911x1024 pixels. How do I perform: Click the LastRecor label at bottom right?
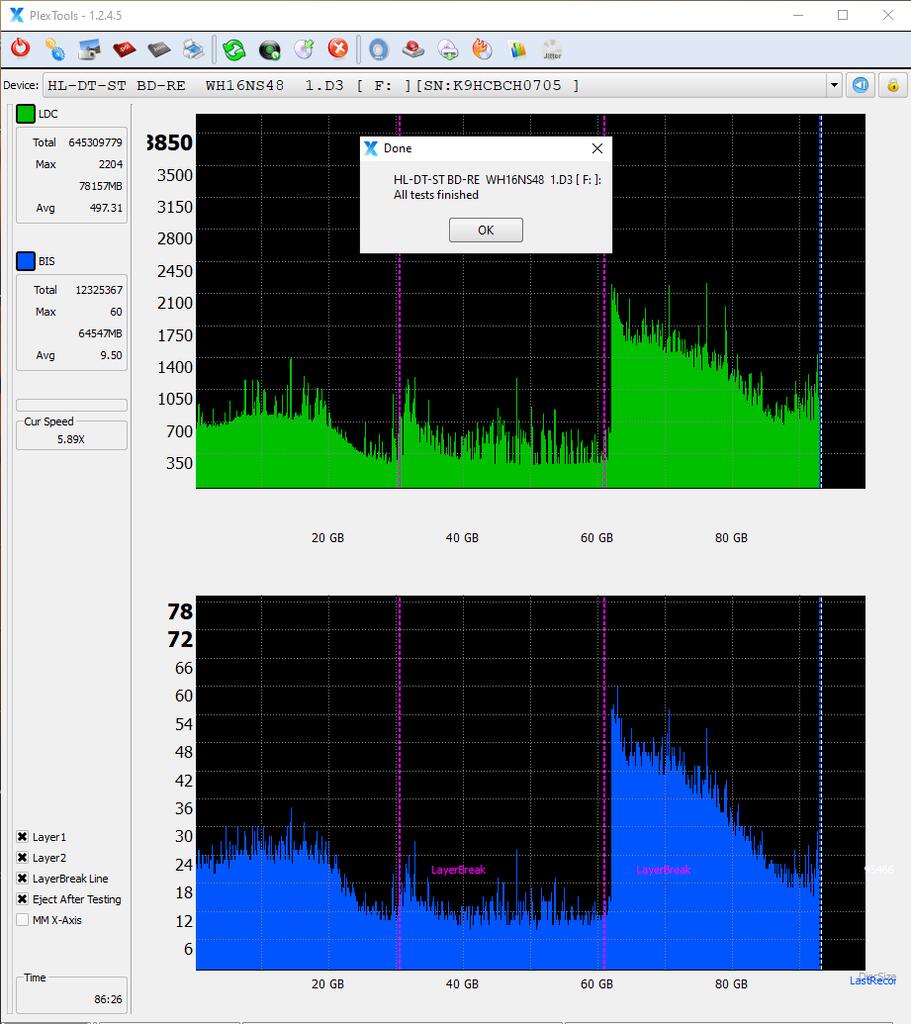[x=872, y=981]
